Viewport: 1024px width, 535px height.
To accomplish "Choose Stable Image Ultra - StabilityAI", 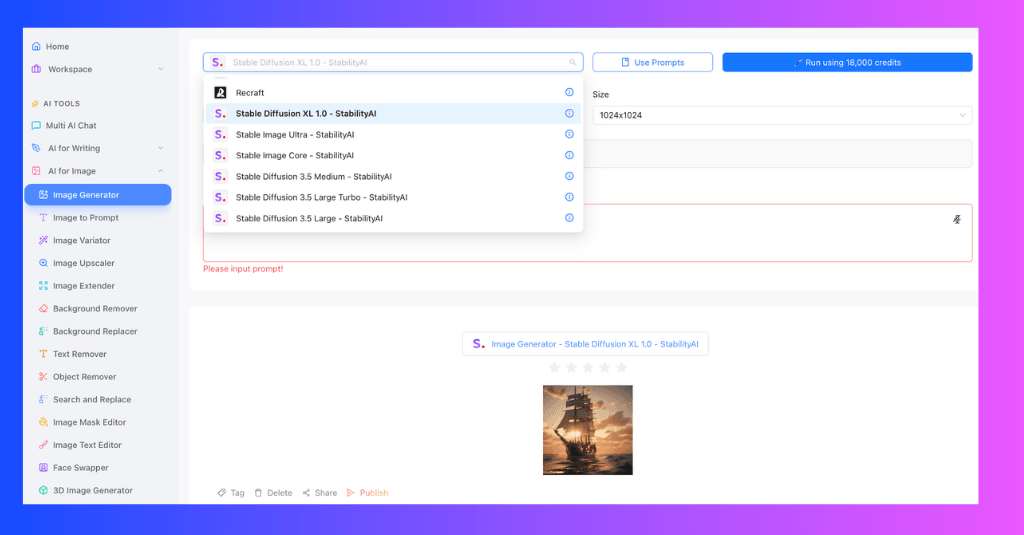I will point(393,134).
